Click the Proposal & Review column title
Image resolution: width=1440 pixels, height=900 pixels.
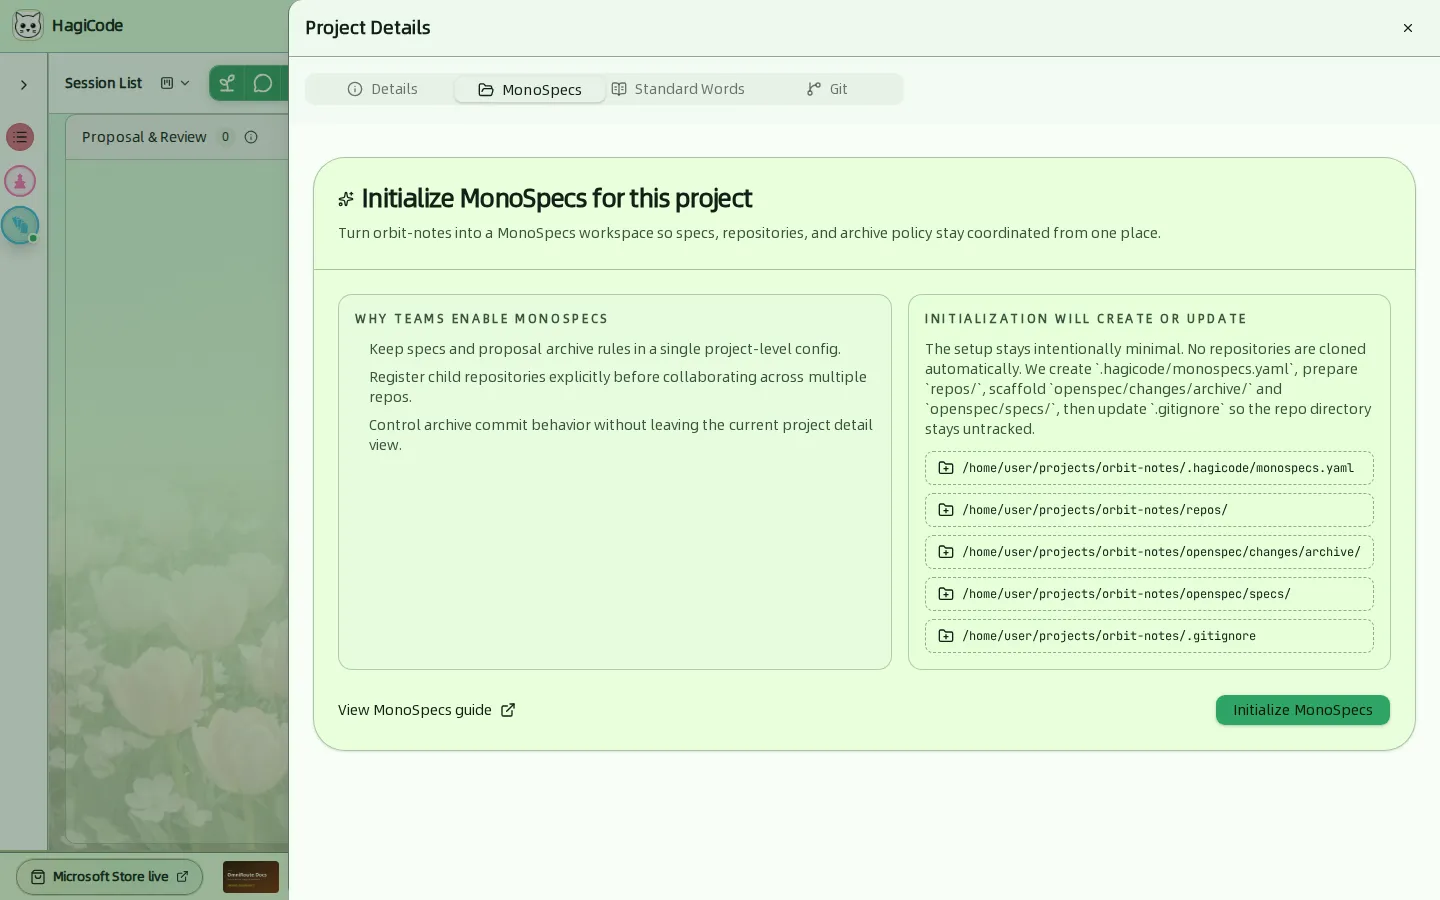pos(144,137)
